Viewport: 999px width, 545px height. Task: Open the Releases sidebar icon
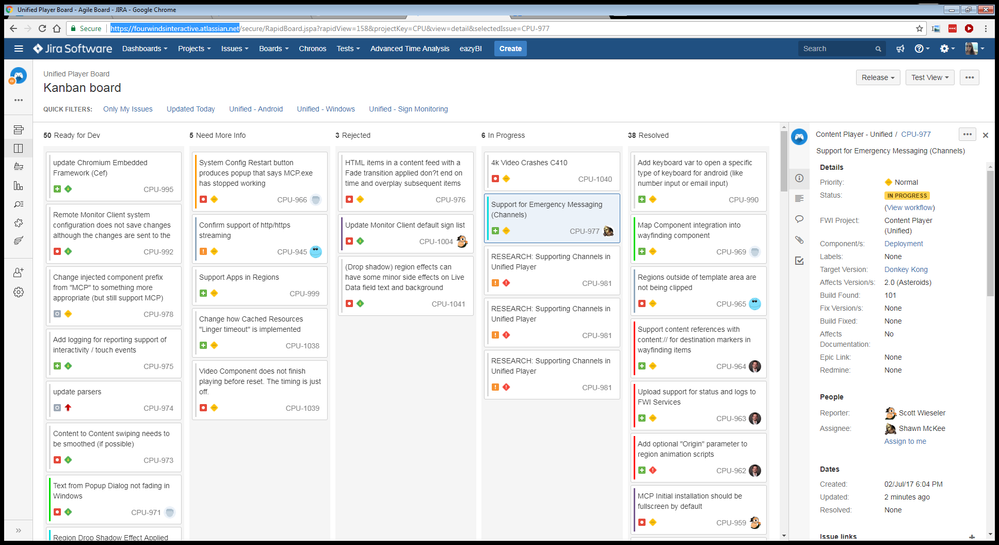tap(18, 166)
